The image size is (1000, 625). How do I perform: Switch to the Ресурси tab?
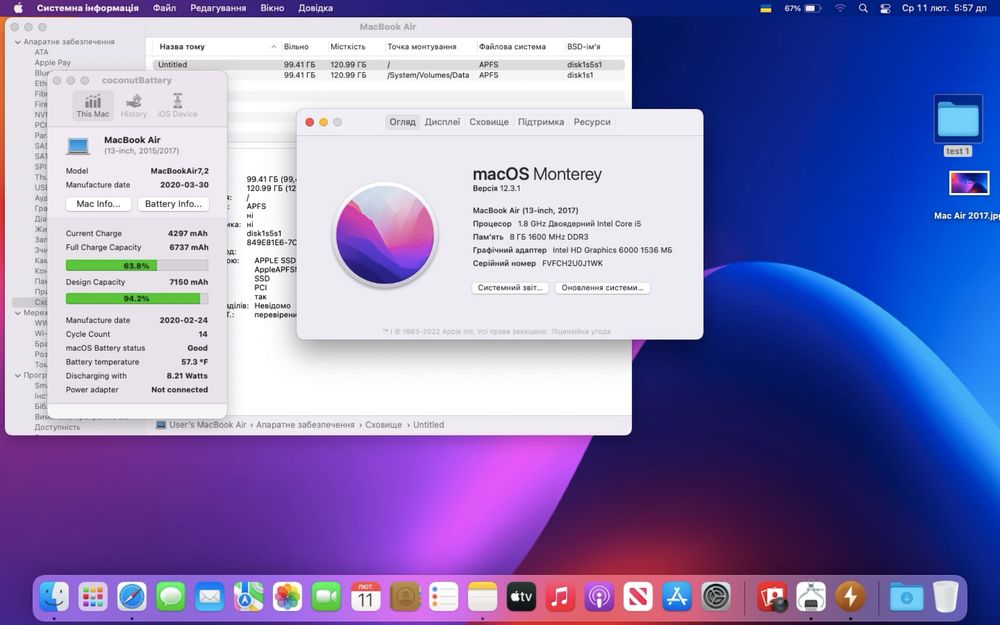click(592, 122)
